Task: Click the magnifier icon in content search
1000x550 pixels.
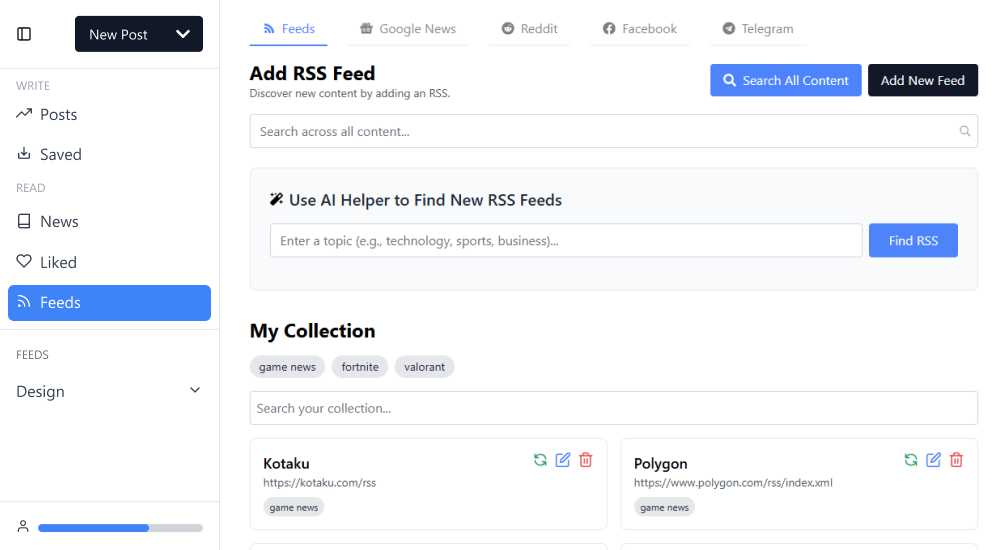Action: 965,131
